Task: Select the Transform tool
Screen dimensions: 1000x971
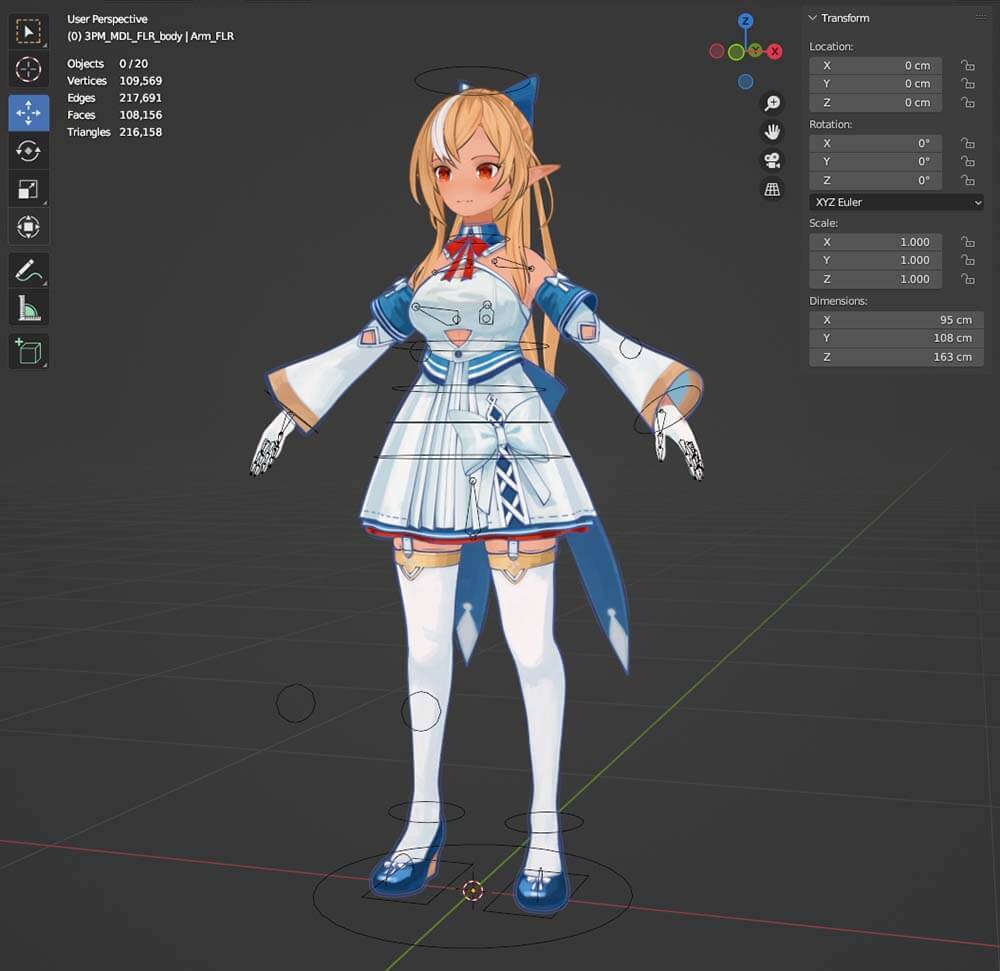Action: point(28,227)
